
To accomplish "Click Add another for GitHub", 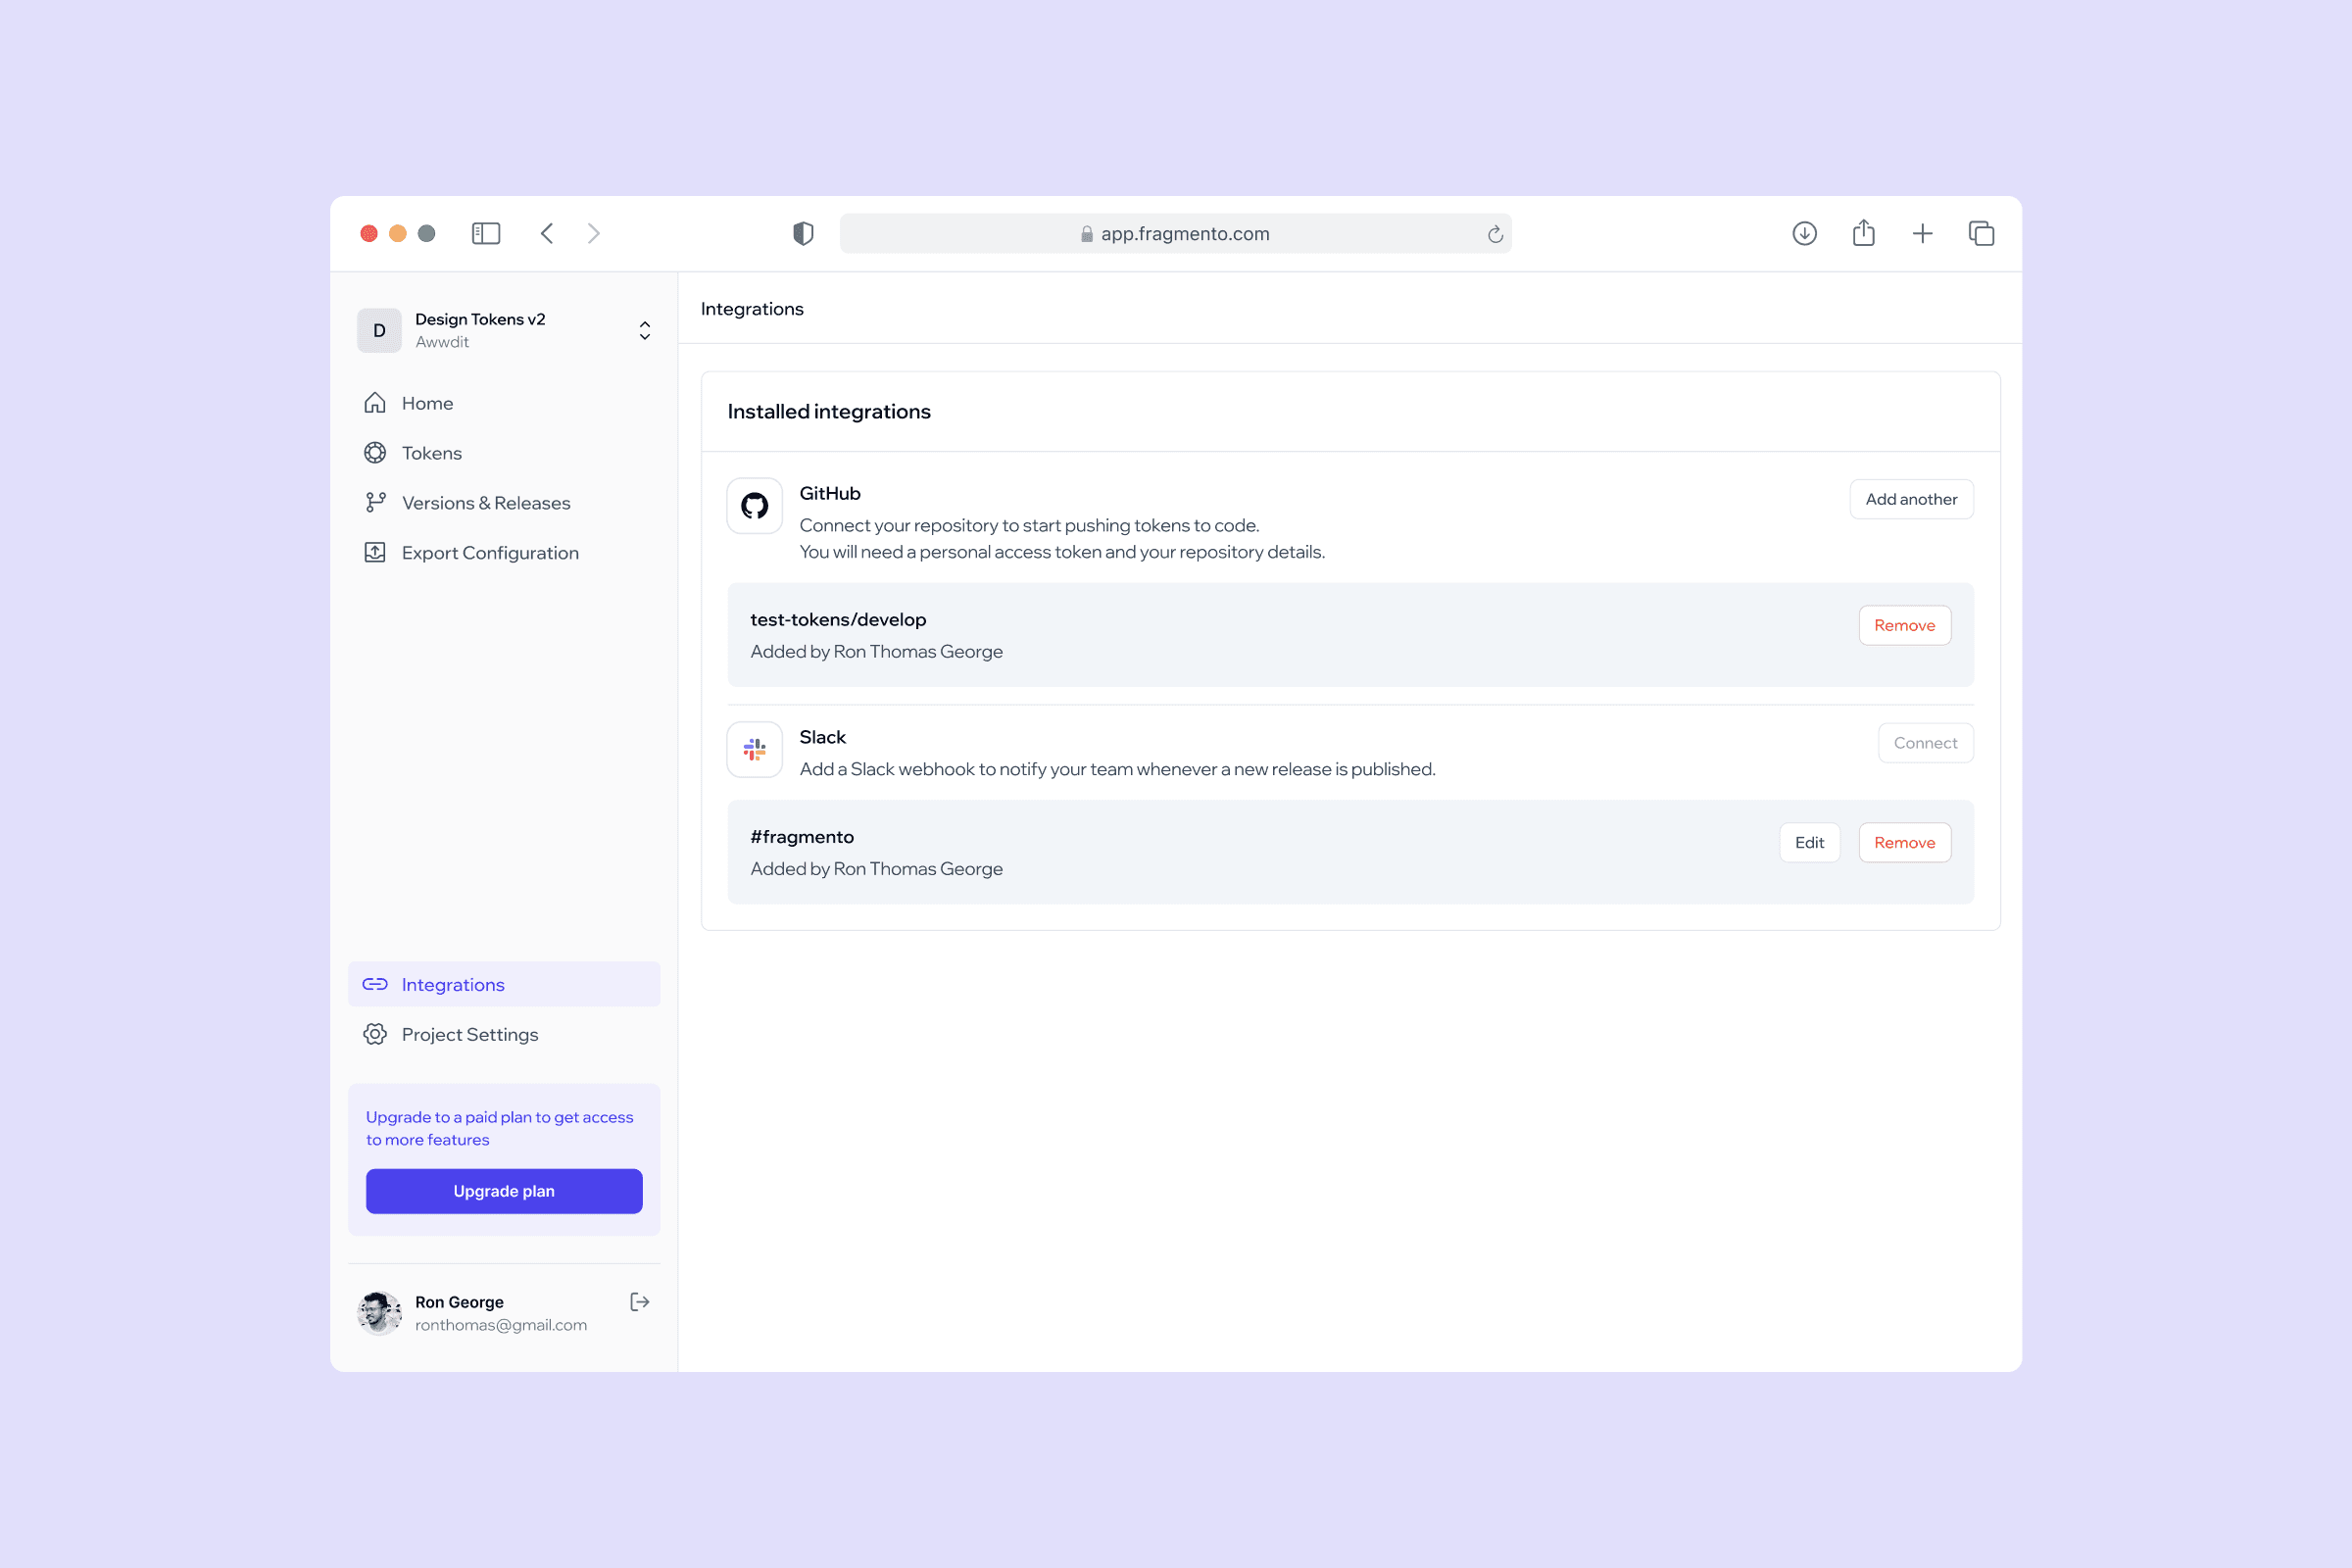I will [x=1910, y=499].
